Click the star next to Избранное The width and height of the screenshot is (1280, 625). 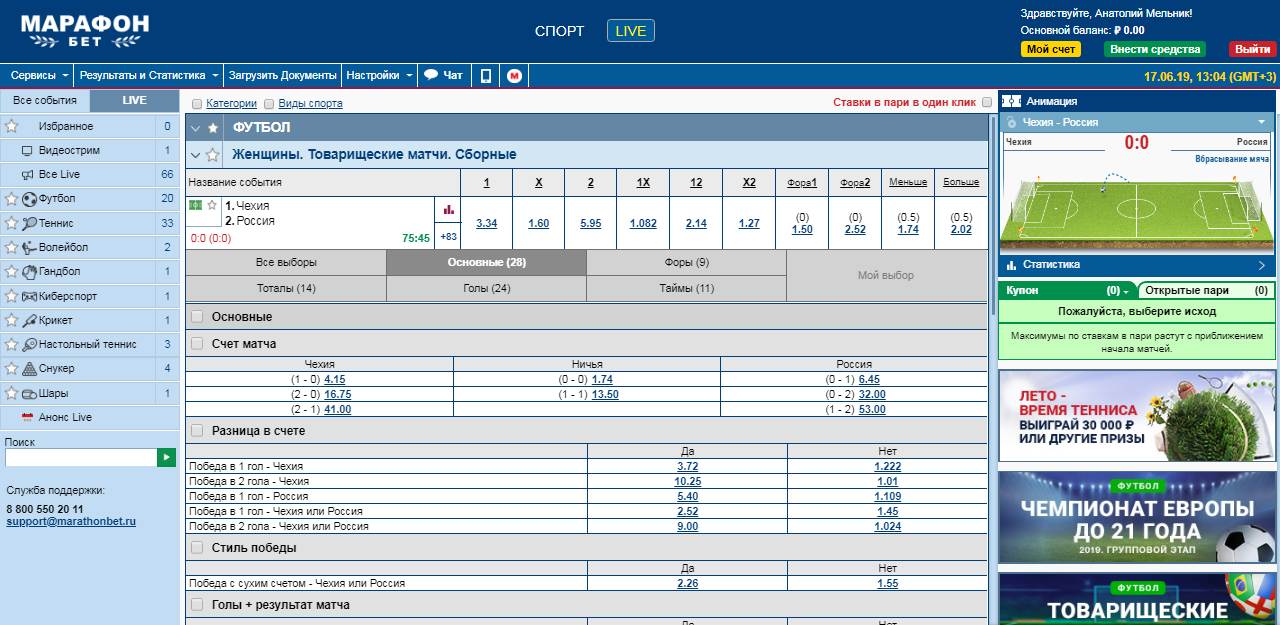[x=12, y=126]
